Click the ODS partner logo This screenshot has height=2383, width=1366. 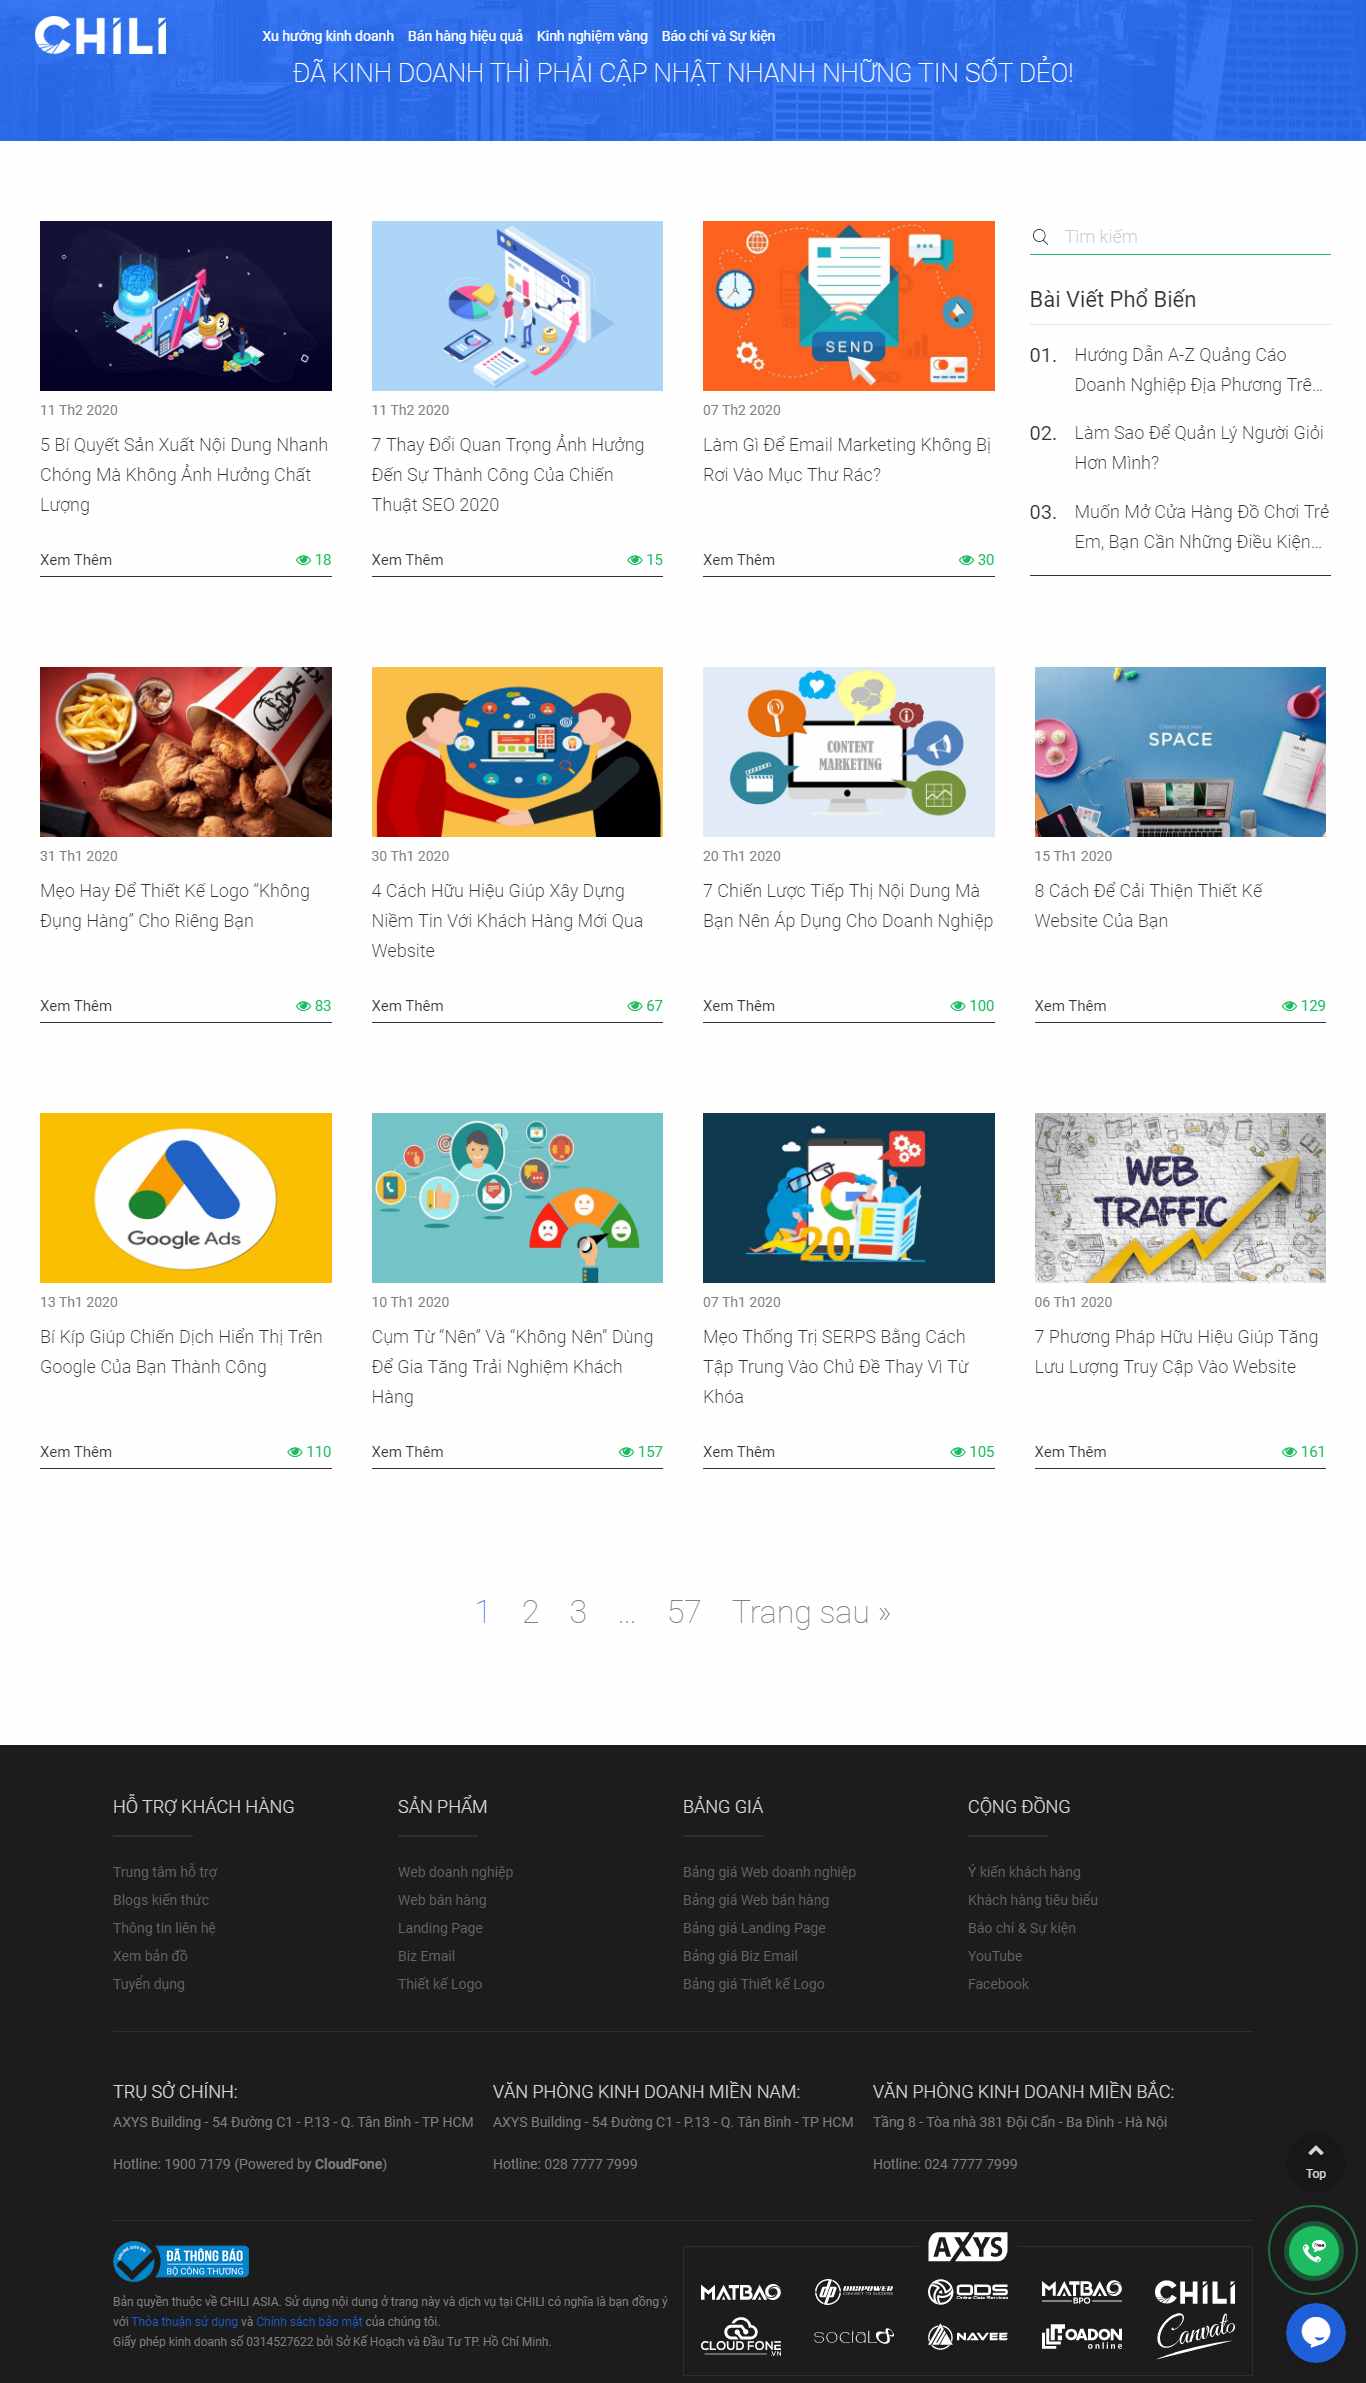(967, 2291)
